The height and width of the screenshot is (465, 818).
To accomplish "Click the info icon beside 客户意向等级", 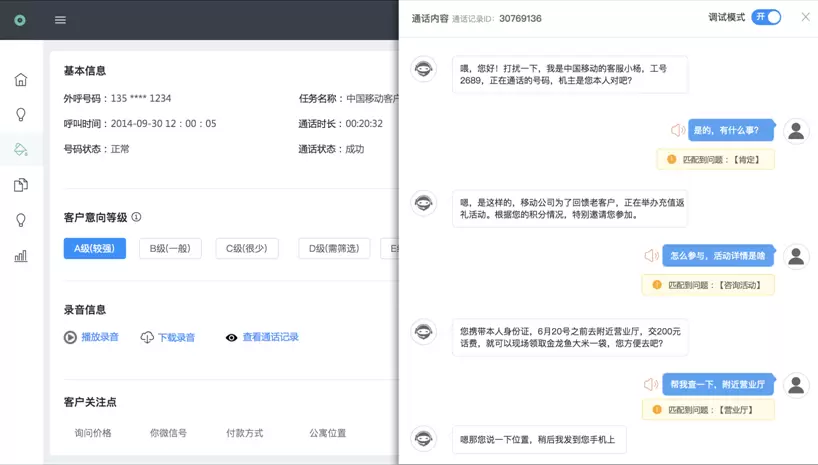I will tap(137, 217).
